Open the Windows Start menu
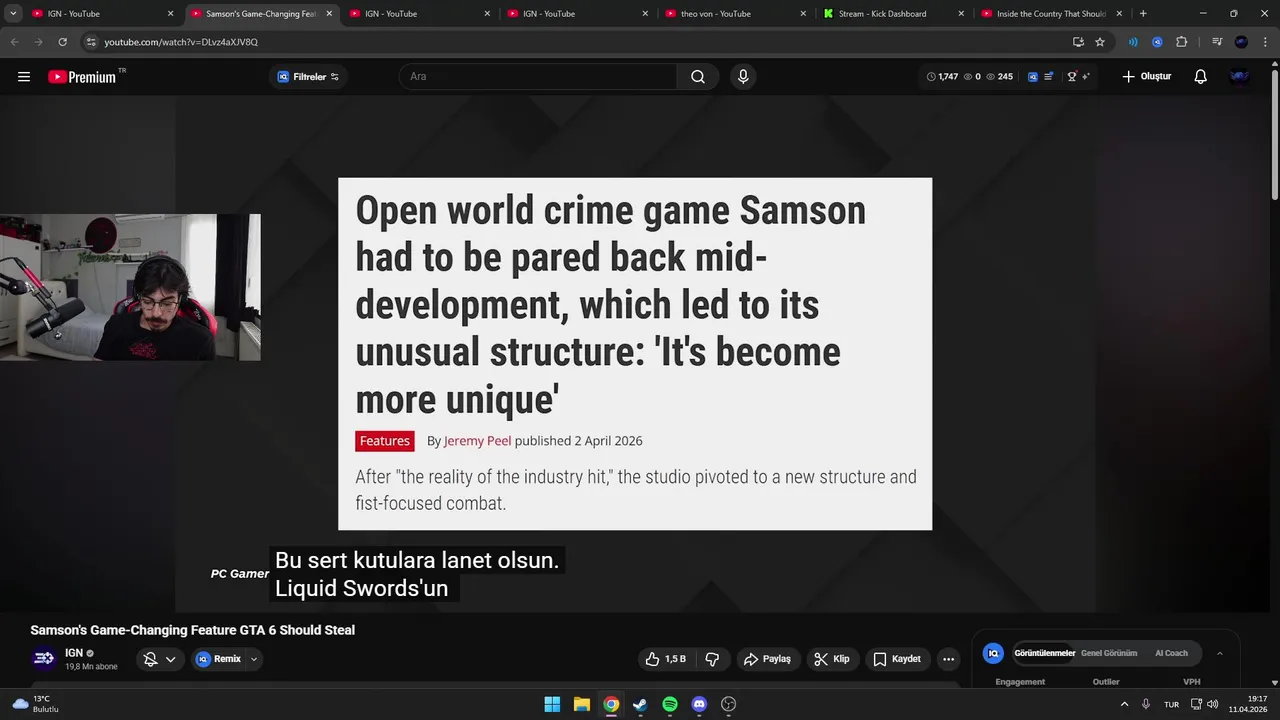Screen dimensions: 1280x720 552,704
